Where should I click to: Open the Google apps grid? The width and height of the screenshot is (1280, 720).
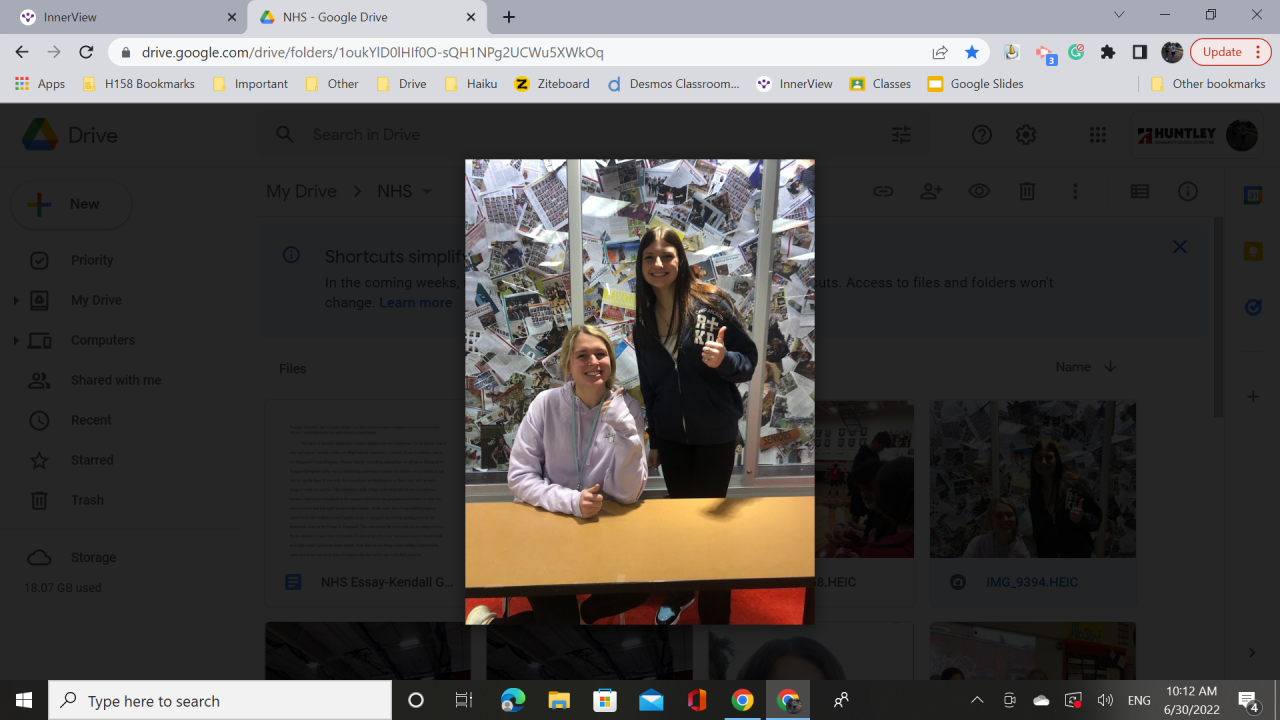point(1098,135)
